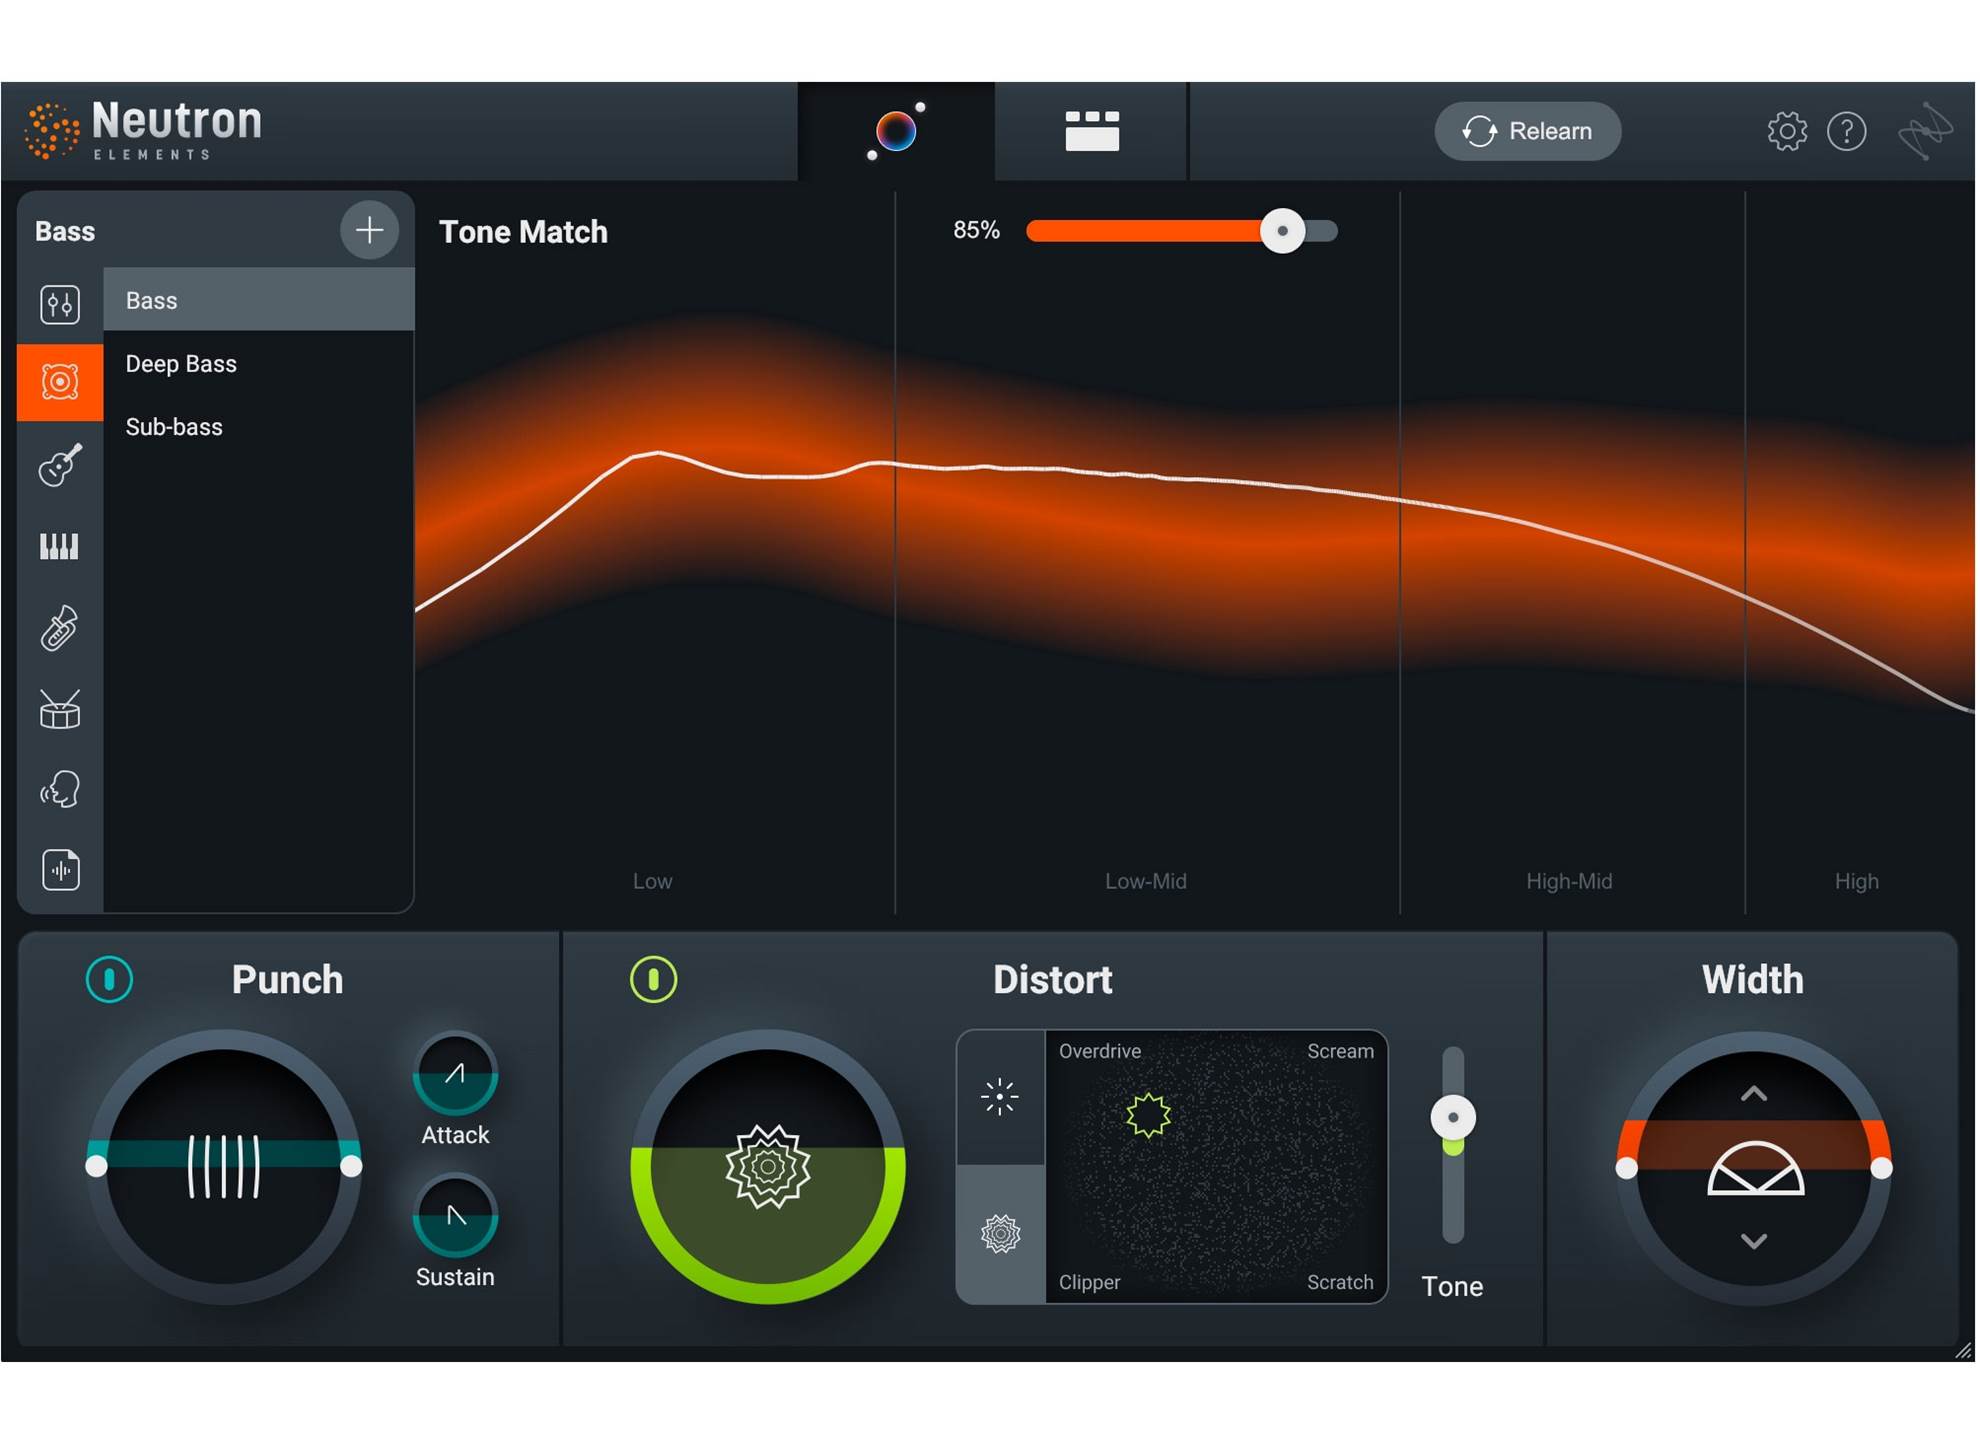The width and height of the screenshot is (1980, 1440).
Task: Click the Punch main amount dial
Action: point(223,1167)
